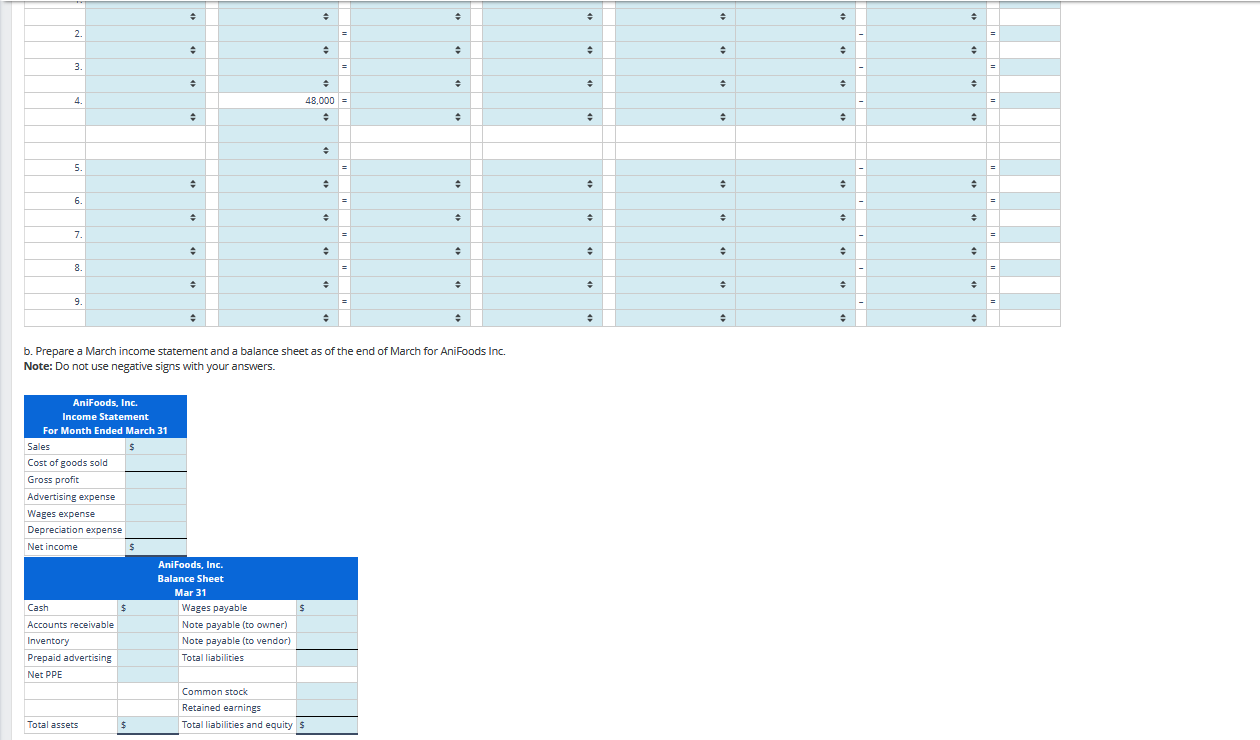Click the 'Balance Sheet' table heading
1260x740 pixels.
coord(190,578)
